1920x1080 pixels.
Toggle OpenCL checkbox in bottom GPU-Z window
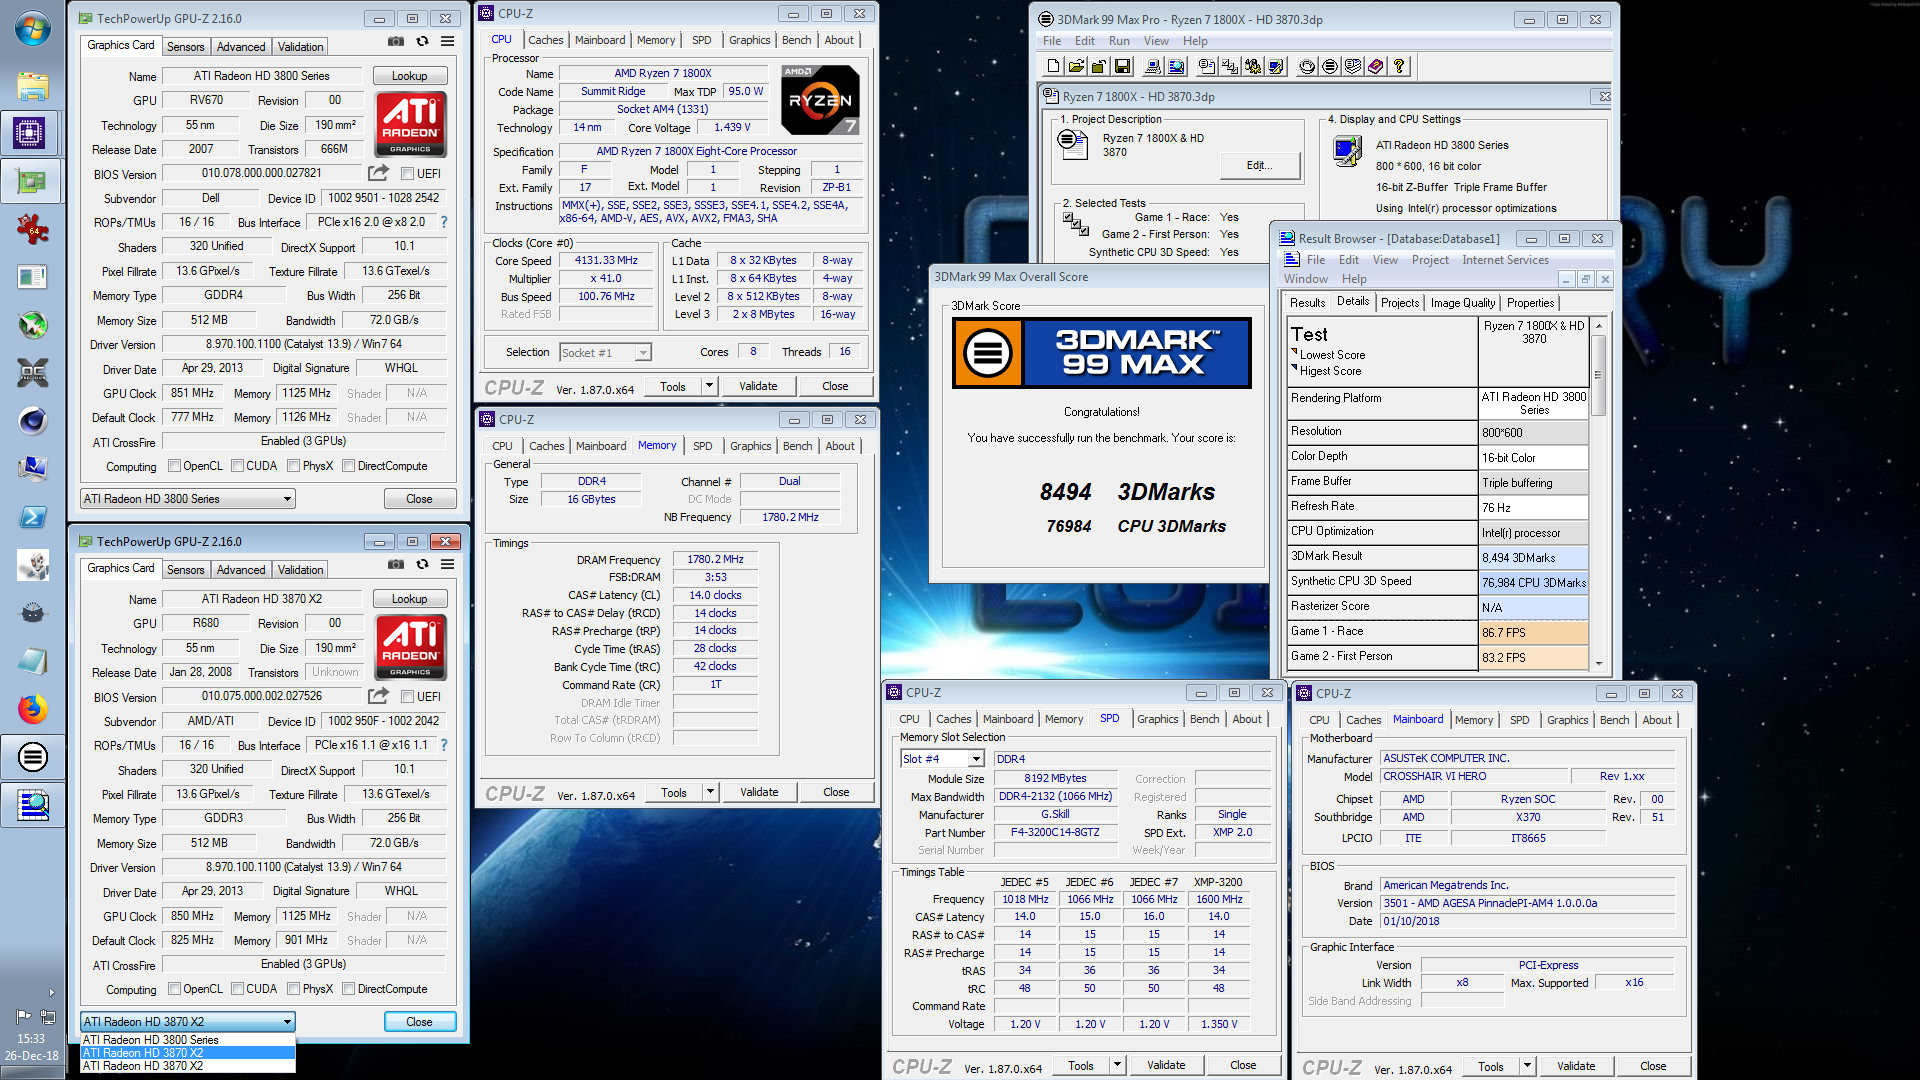(175, 989)
